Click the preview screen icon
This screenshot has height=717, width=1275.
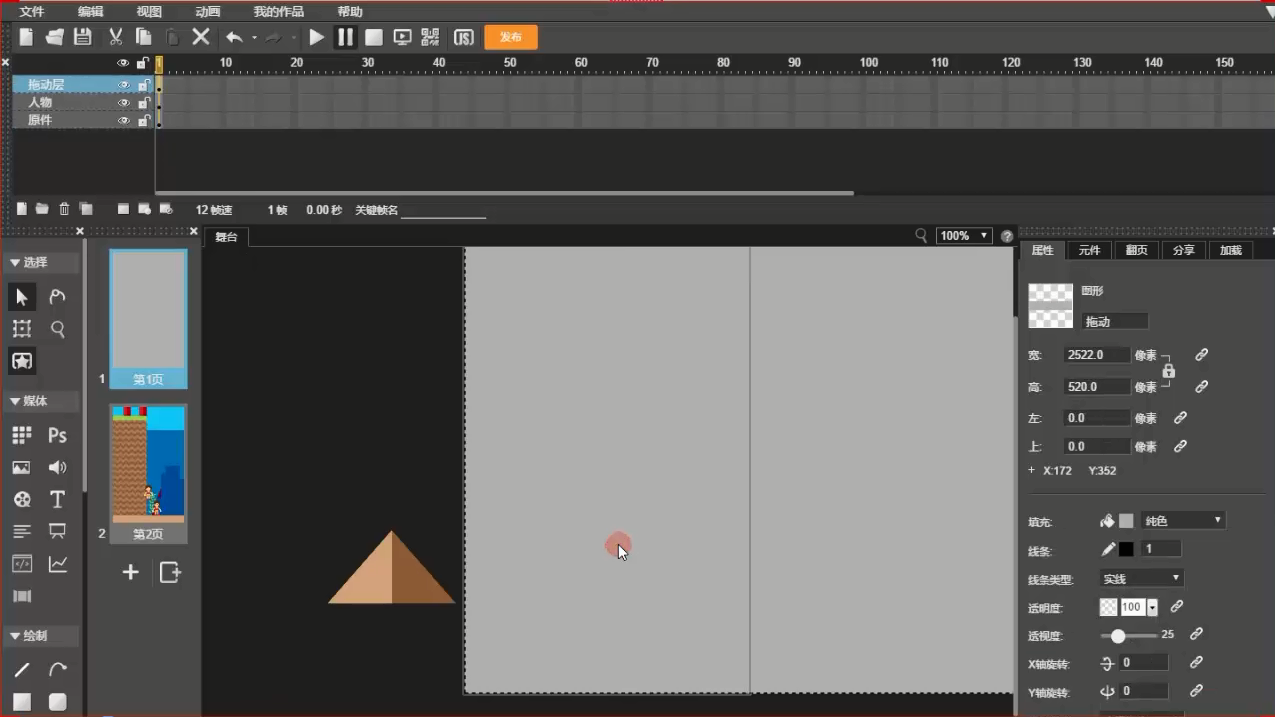[403, 37]
